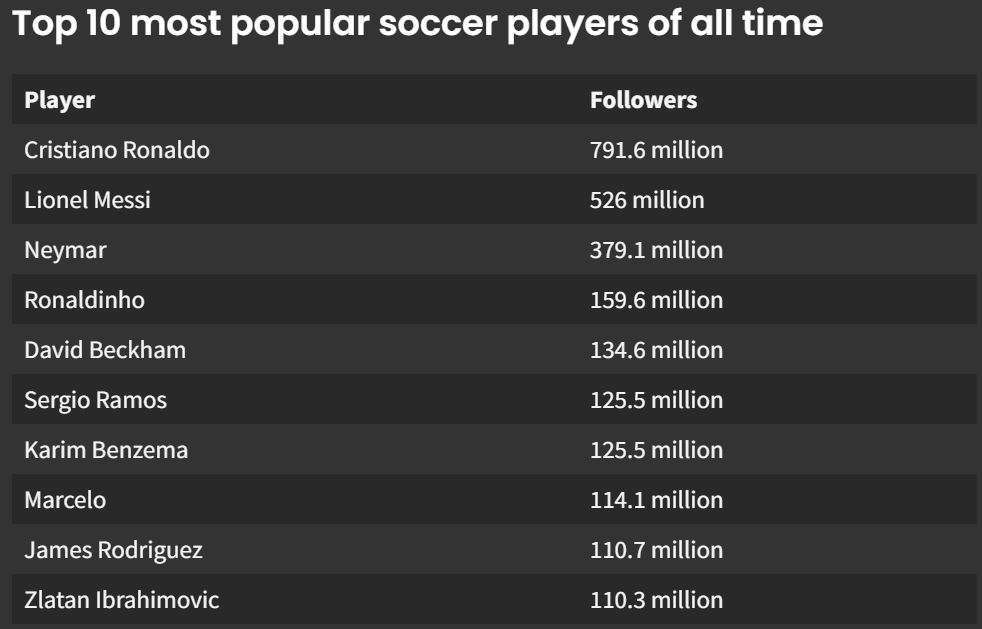Select the David Beckham name cell
Image resolution: width=982 pixels, height=629 pixels.
tap(105, 350)
